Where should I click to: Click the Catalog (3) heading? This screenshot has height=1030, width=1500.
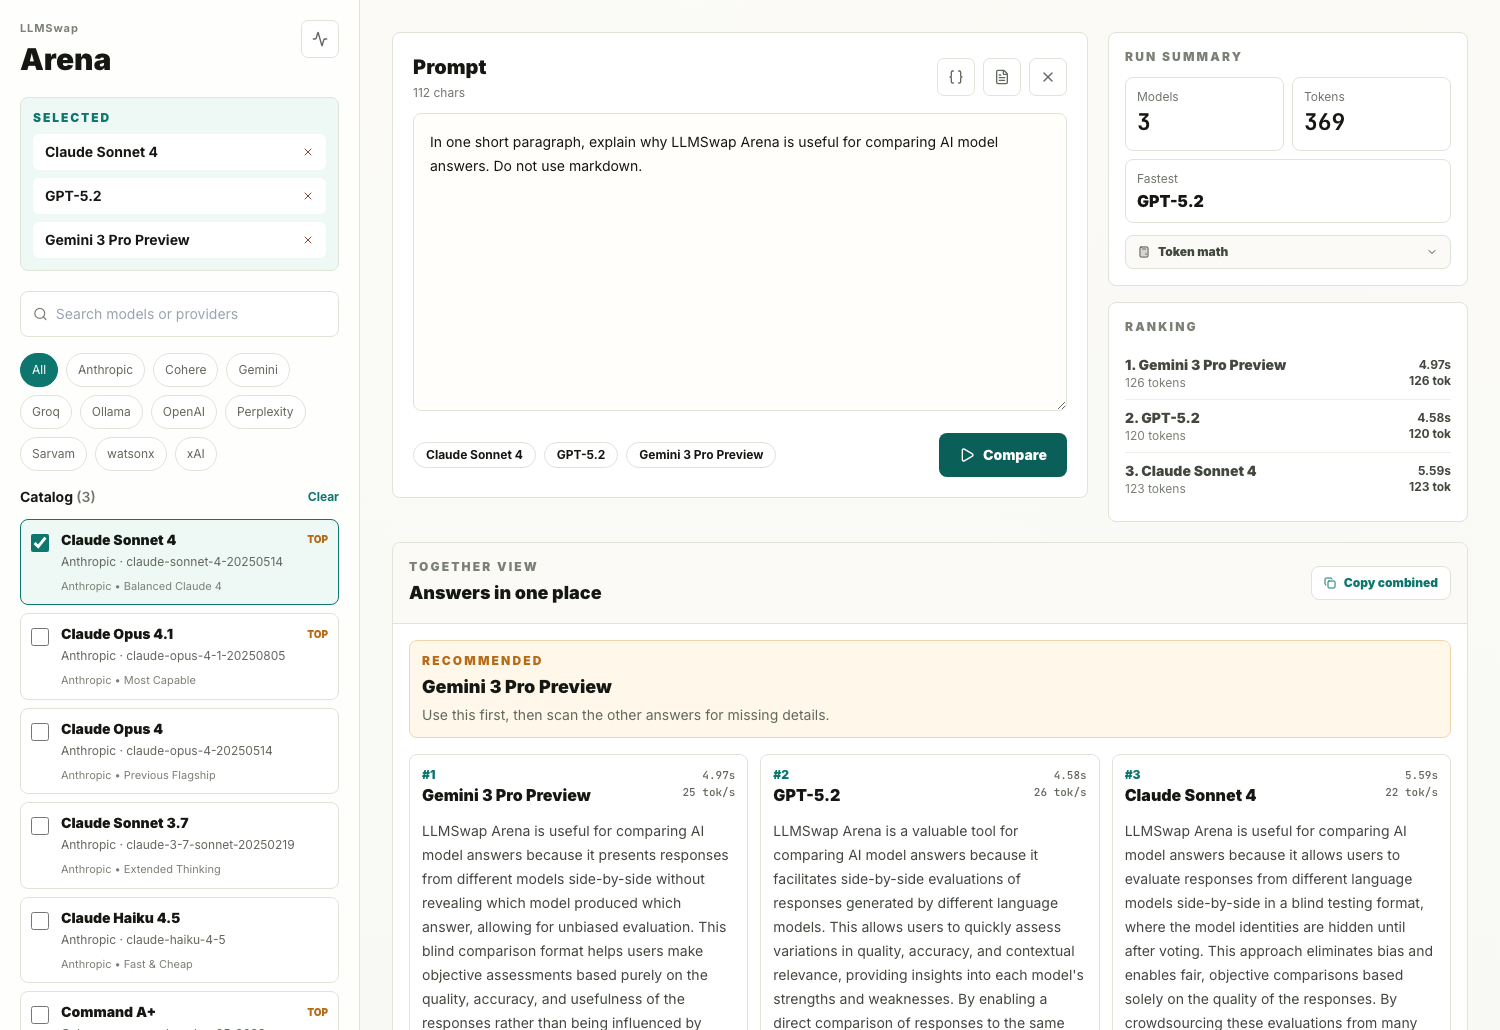(x=58, y=497)
